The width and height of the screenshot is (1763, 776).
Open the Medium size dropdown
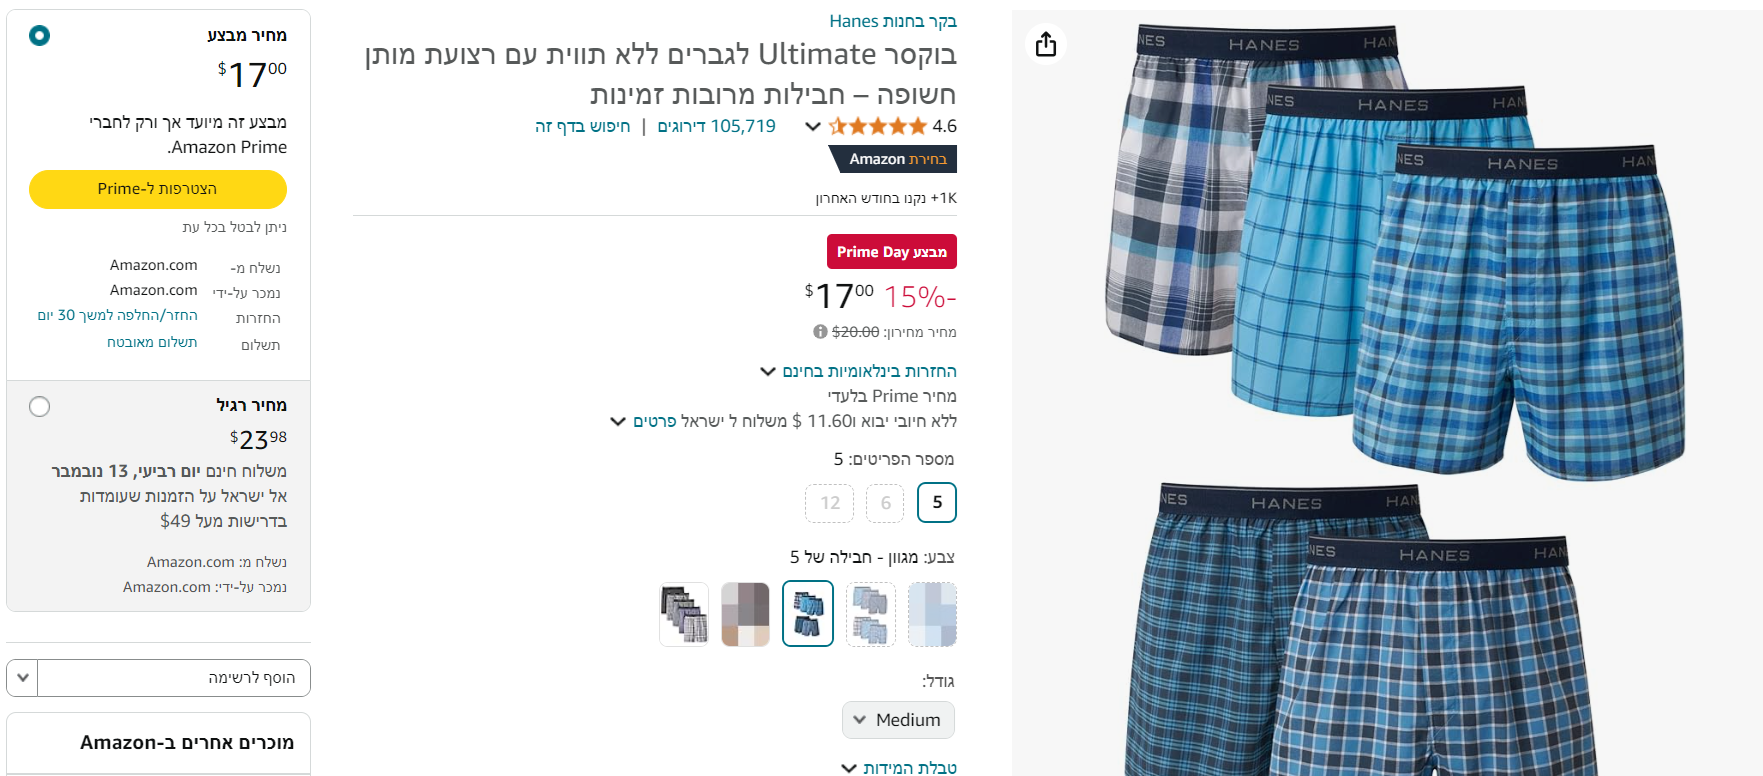coord(898,720)
